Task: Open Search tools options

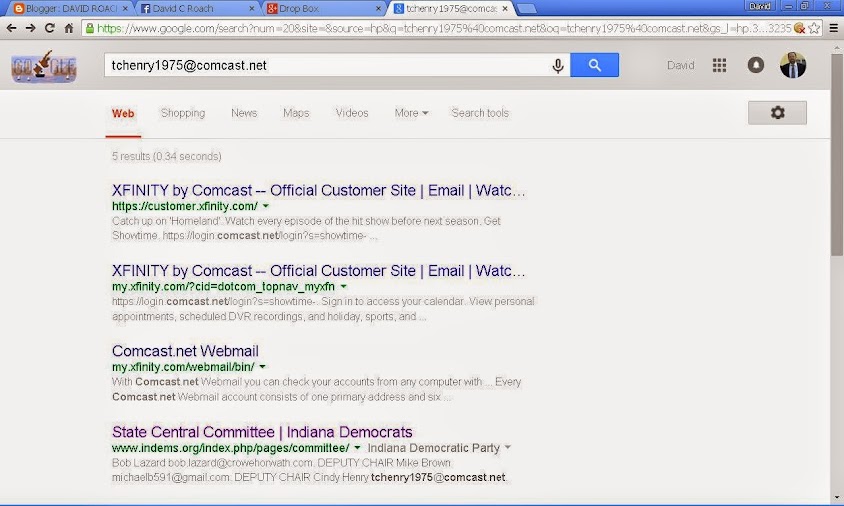Action: 480,113
